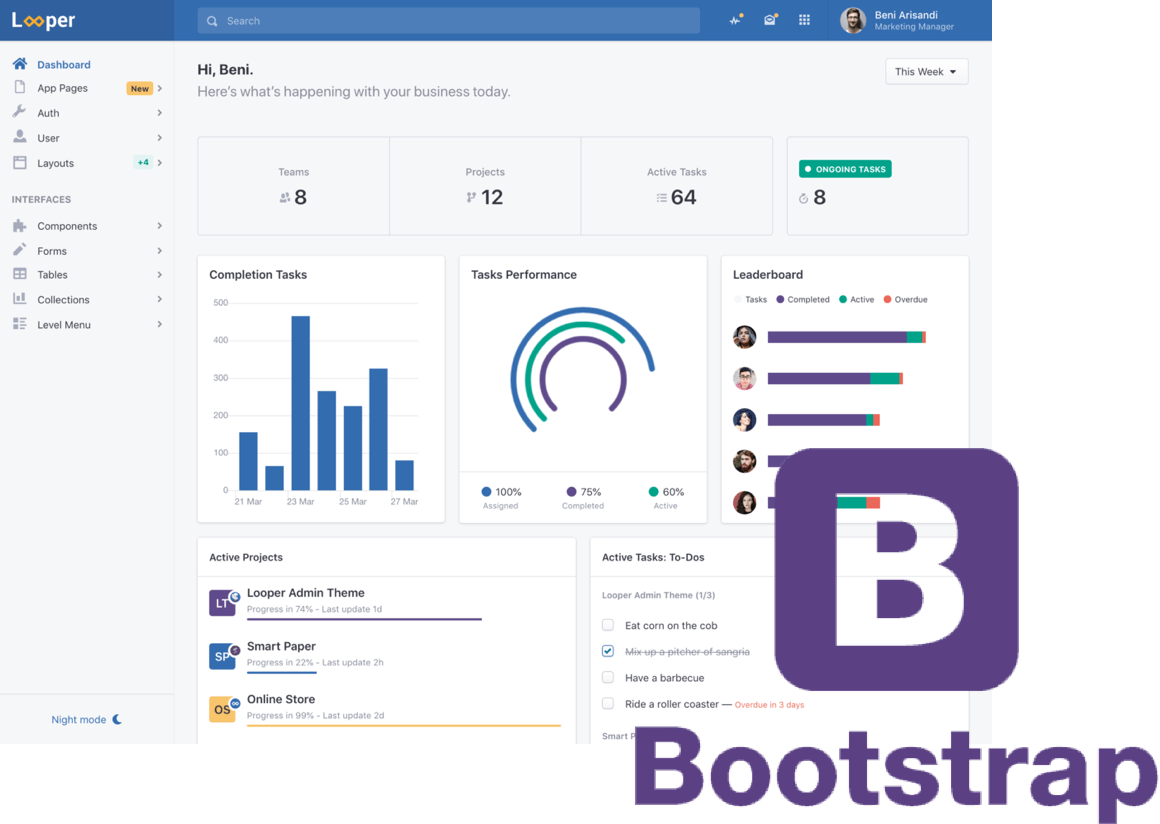
Task: Click the activity pulse icon in header
Action: pos(736,20)
